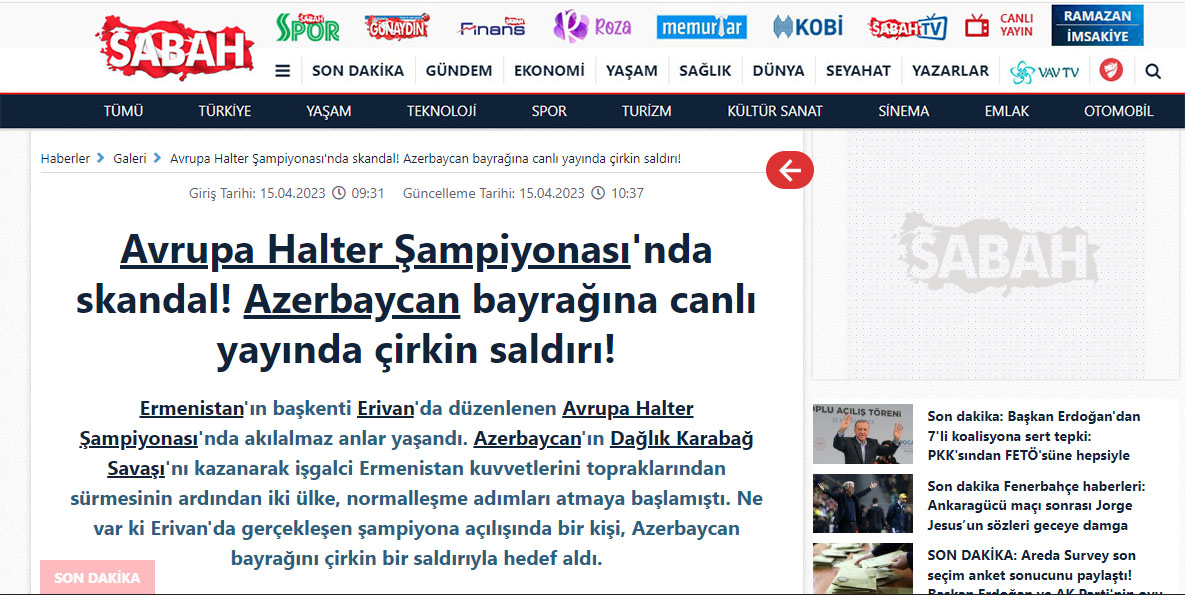This screenshot has height=595, width=1185.
Task: Open the Sabah TV logo
Action: click(x=907, y=27)
